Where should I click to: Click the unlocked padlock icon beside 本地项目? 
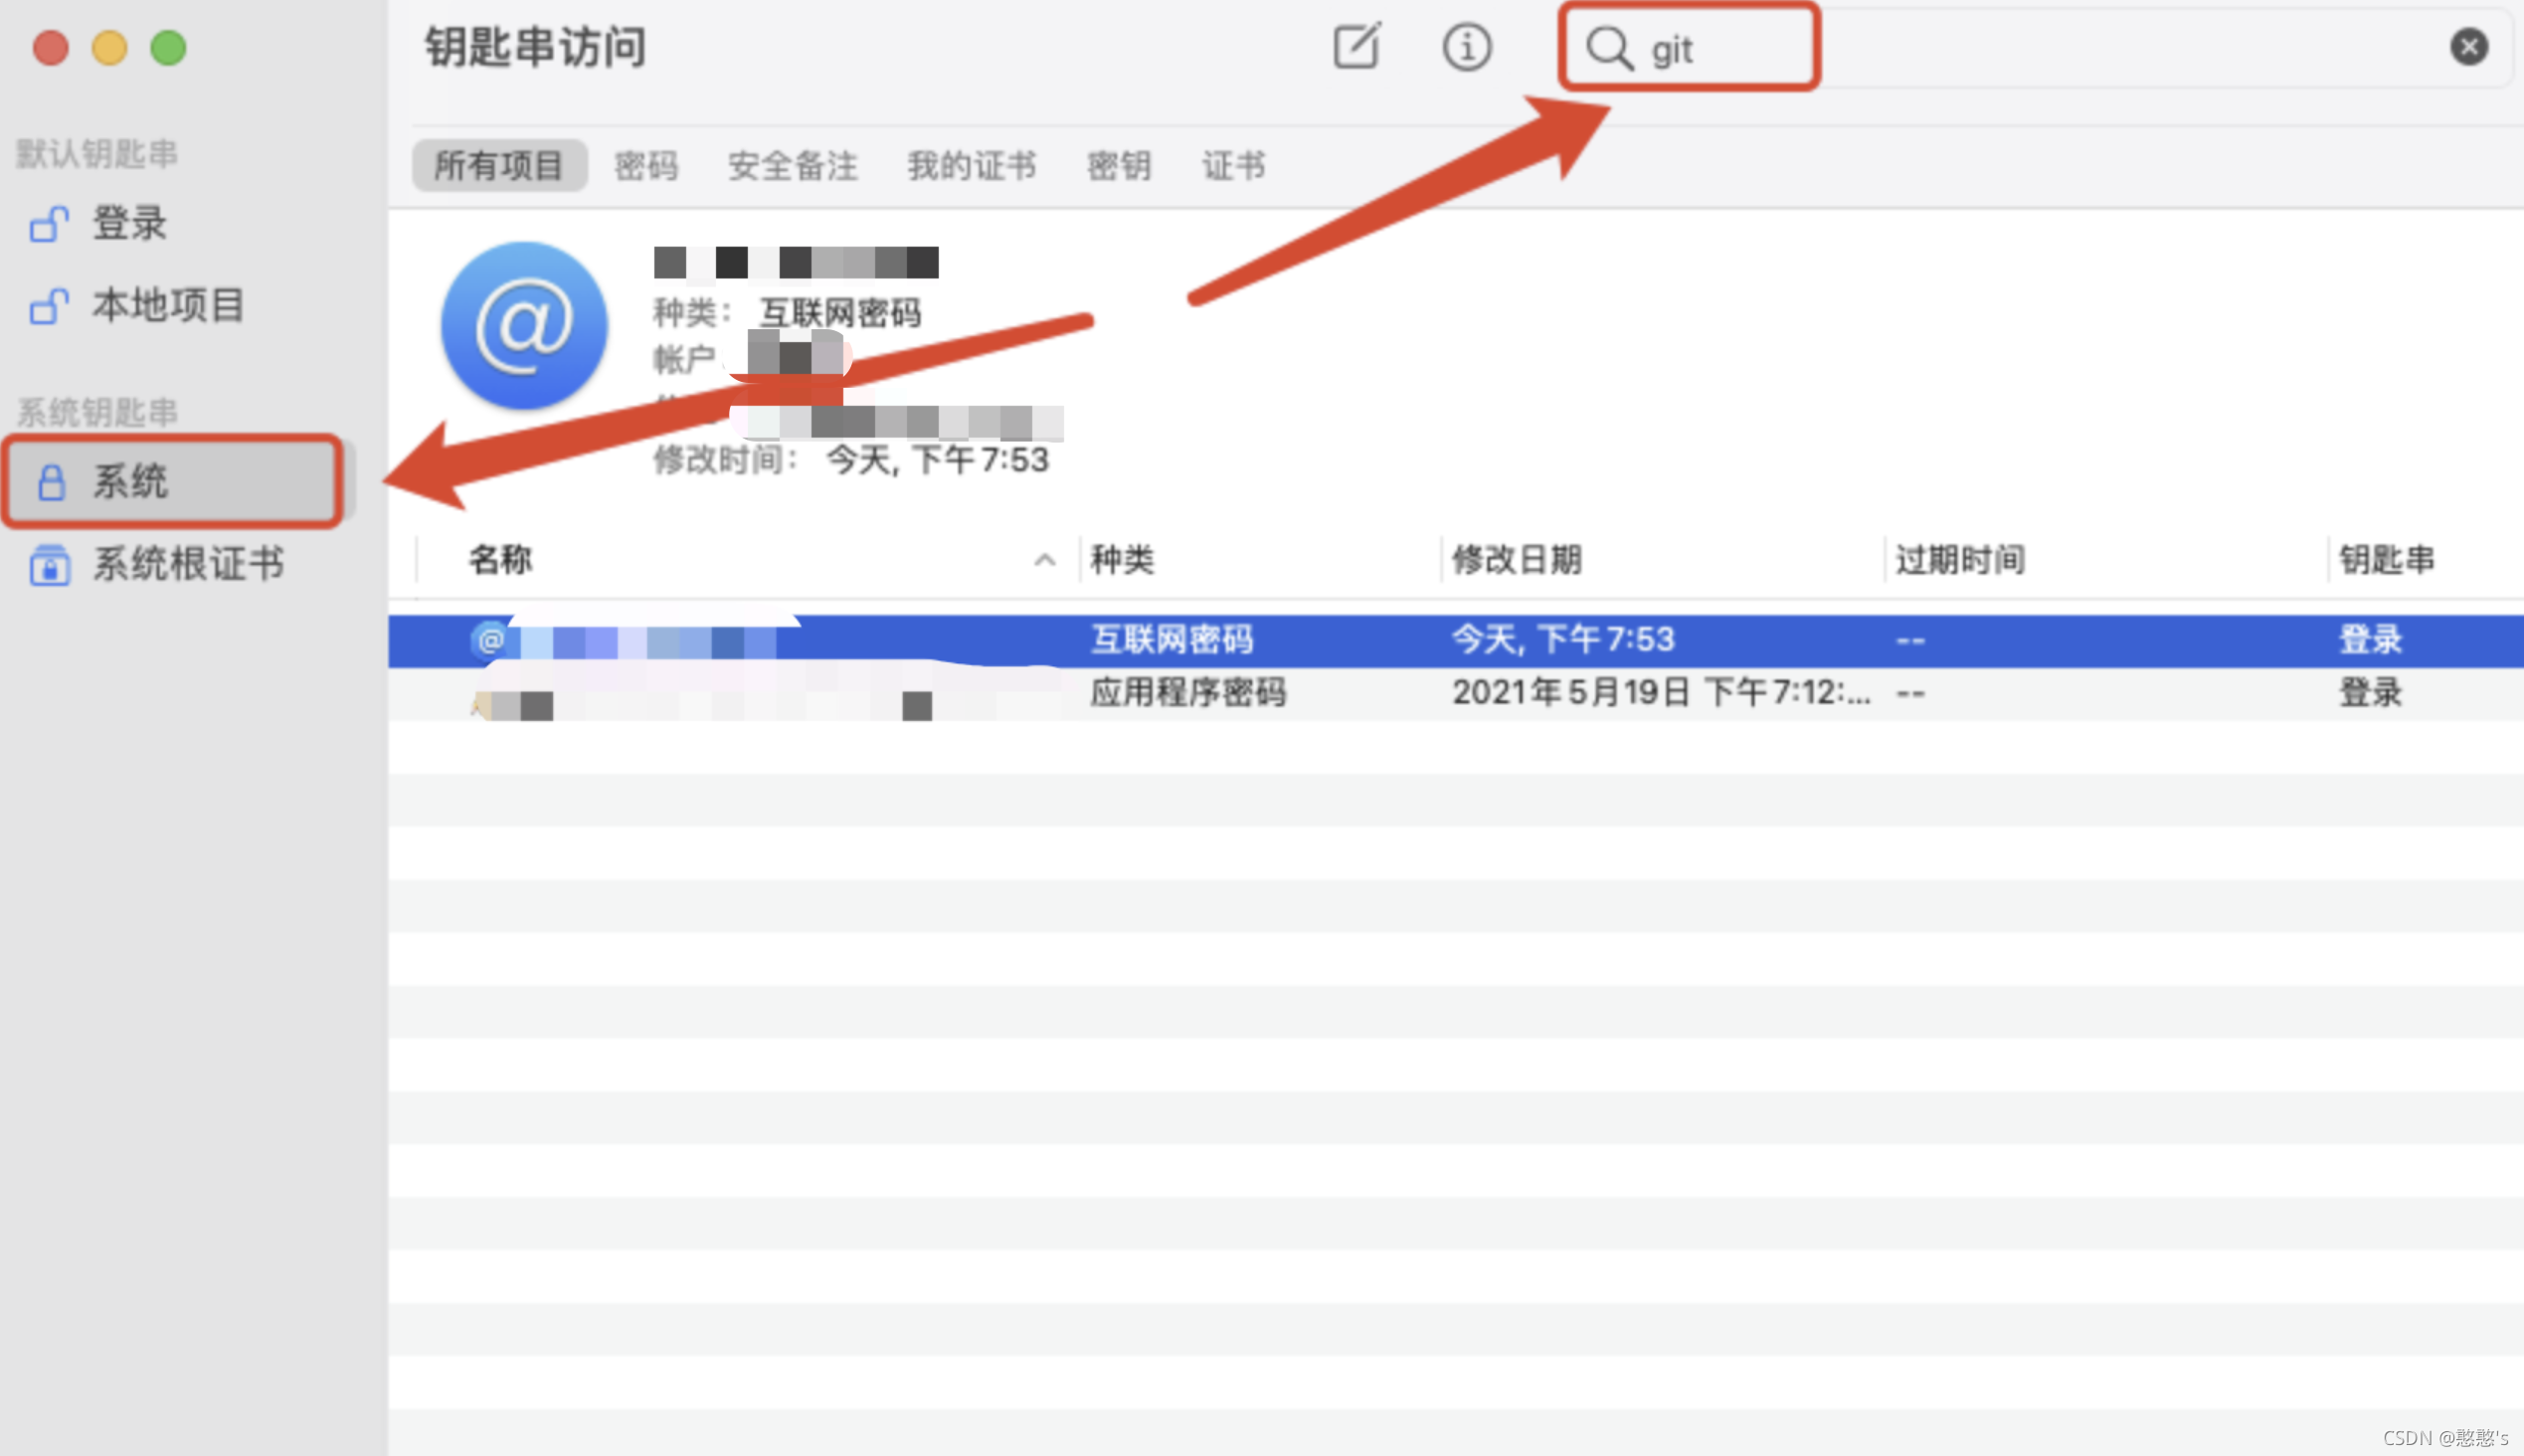(x=48, y=305)
